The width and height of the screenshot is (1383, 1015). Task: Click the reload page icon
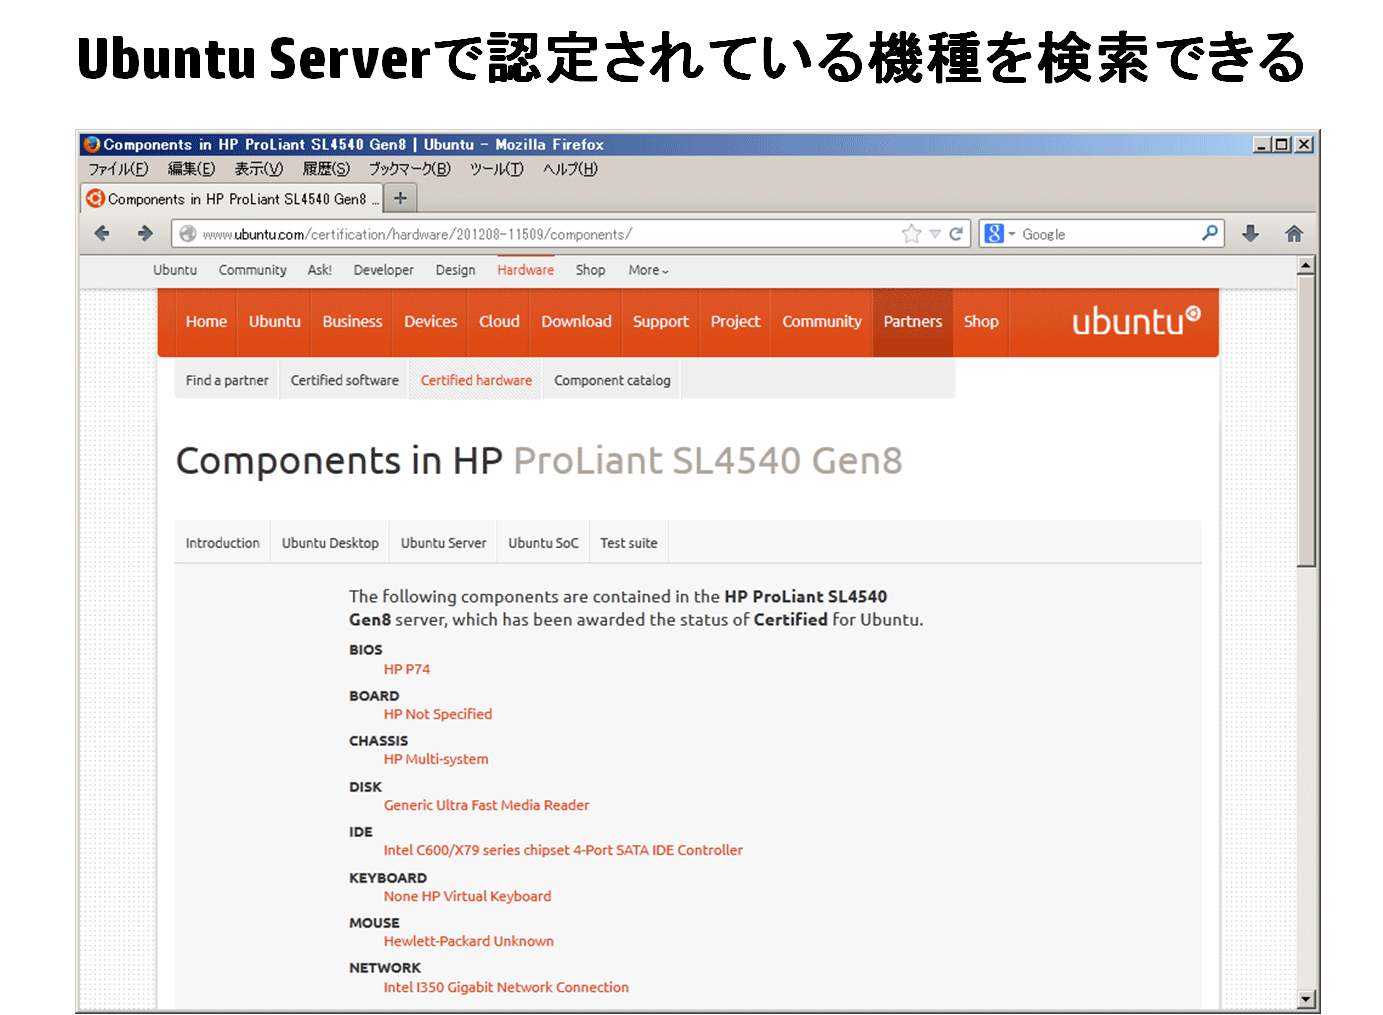pos(956,234)
